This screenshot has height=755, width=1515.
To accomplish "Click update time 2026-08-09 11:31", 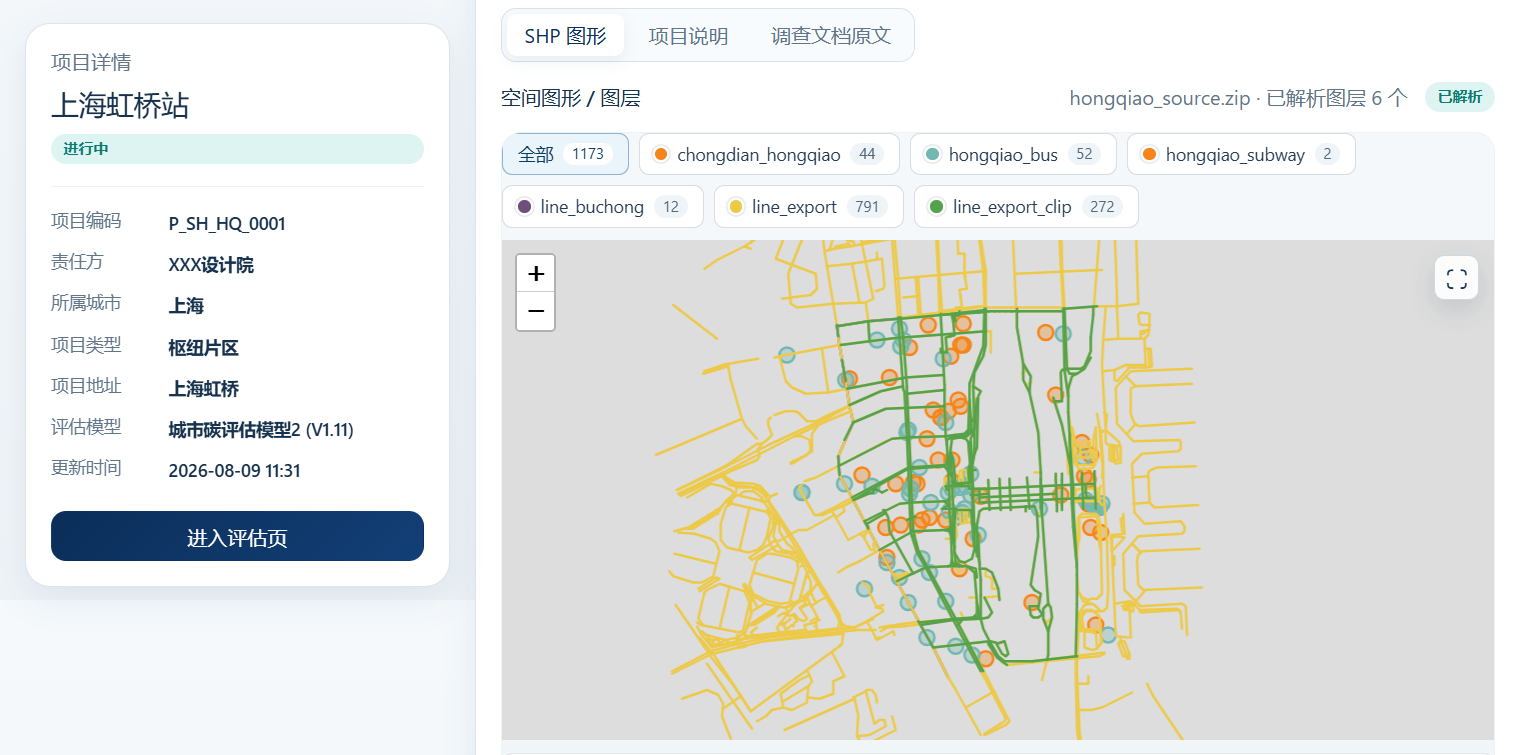I will [234, 471].
